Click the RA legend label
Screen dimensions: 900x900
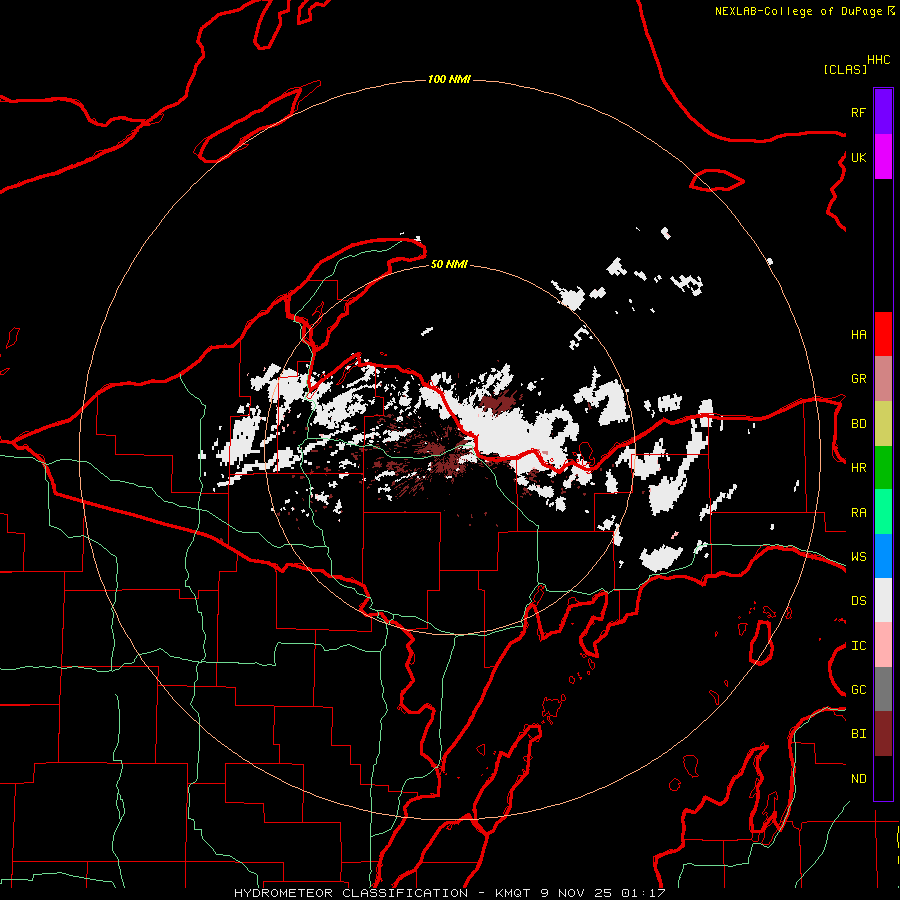858,513
